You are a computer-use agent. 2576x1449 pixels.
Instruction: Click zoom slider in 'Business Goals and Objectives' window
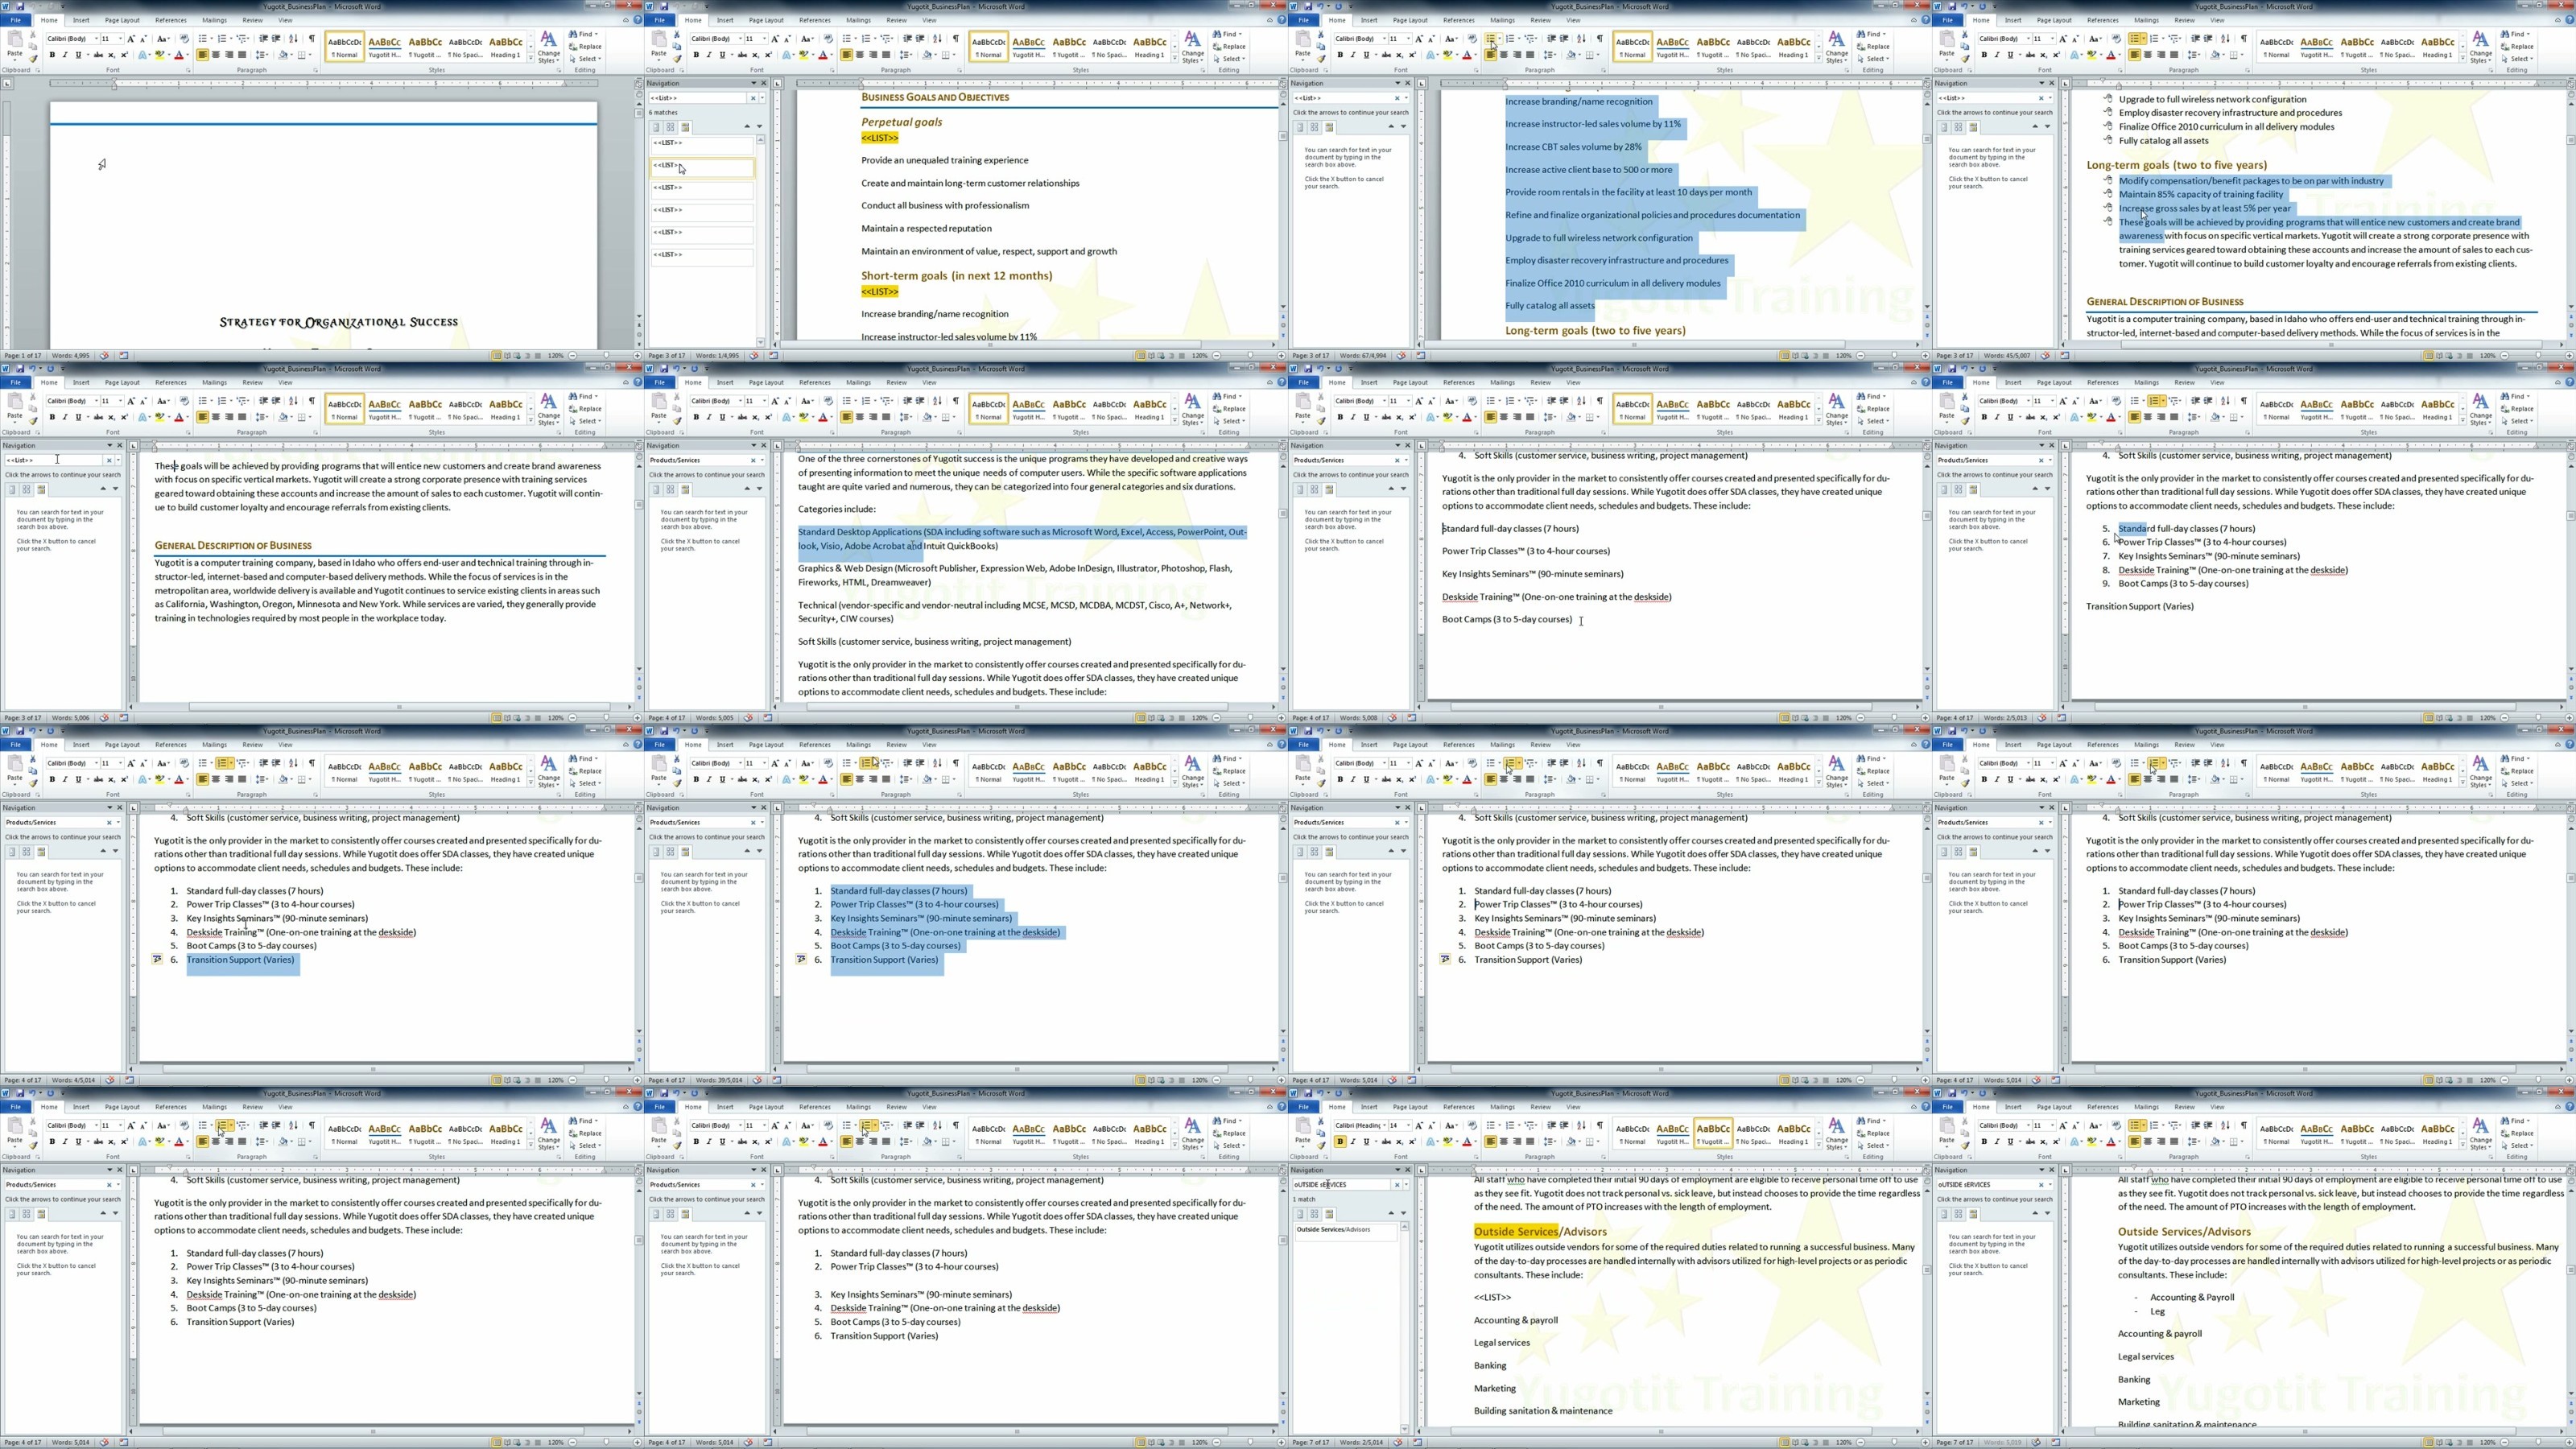coord(1249,355)
